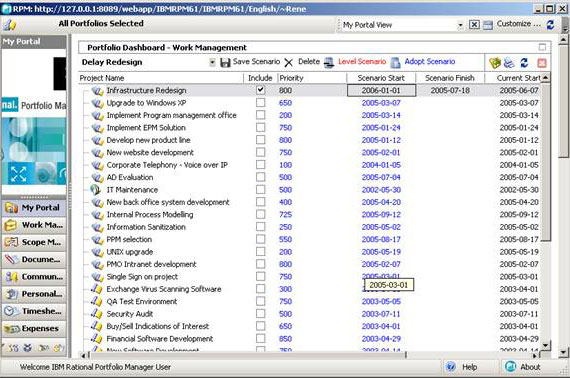Sort by Project Name column header
570x378 pixels.
(x=161, y=78)
